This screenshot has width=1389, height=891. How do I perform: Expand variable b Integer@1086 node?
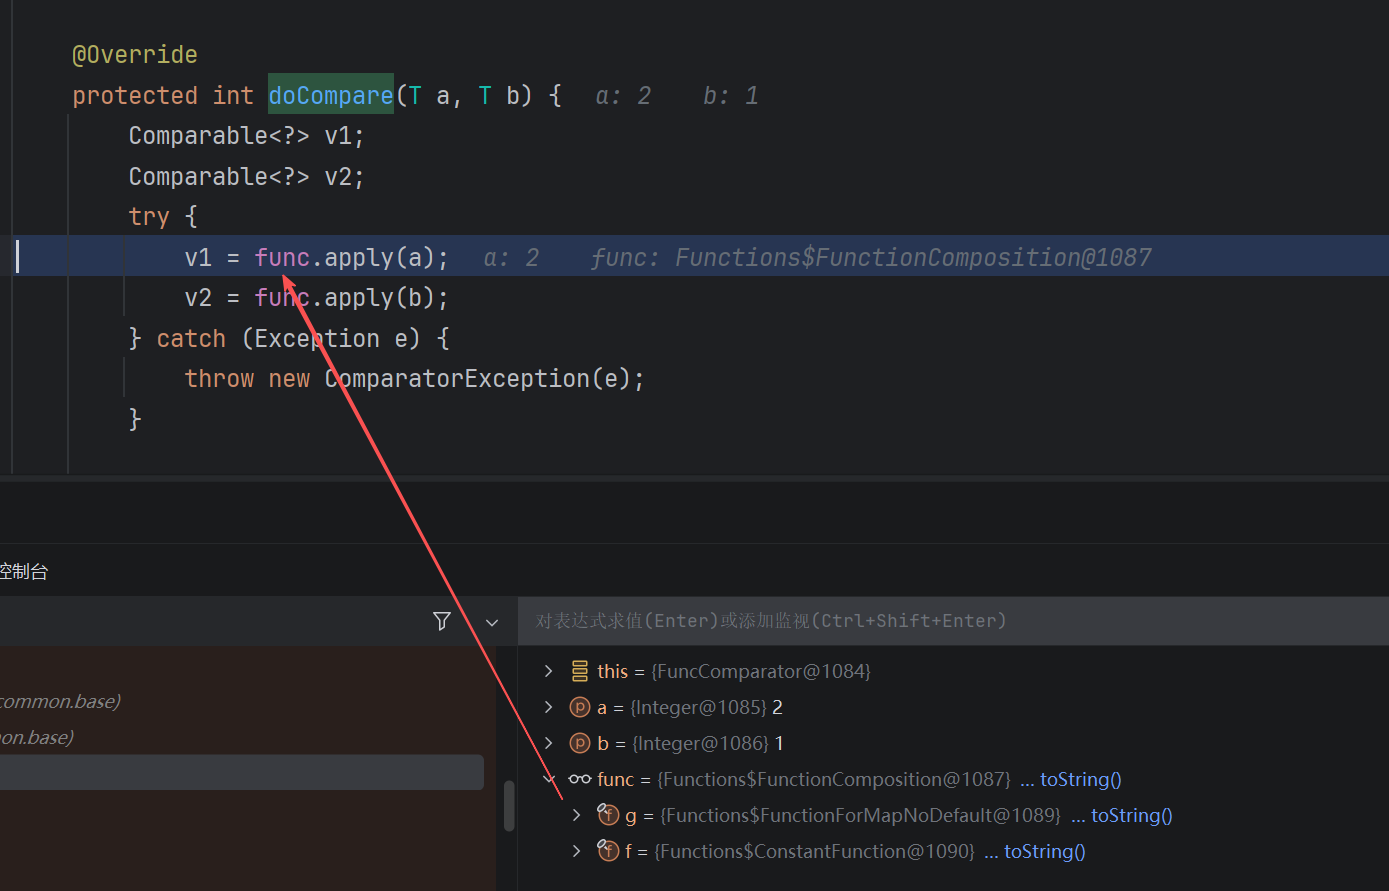(x=548, y=743)
